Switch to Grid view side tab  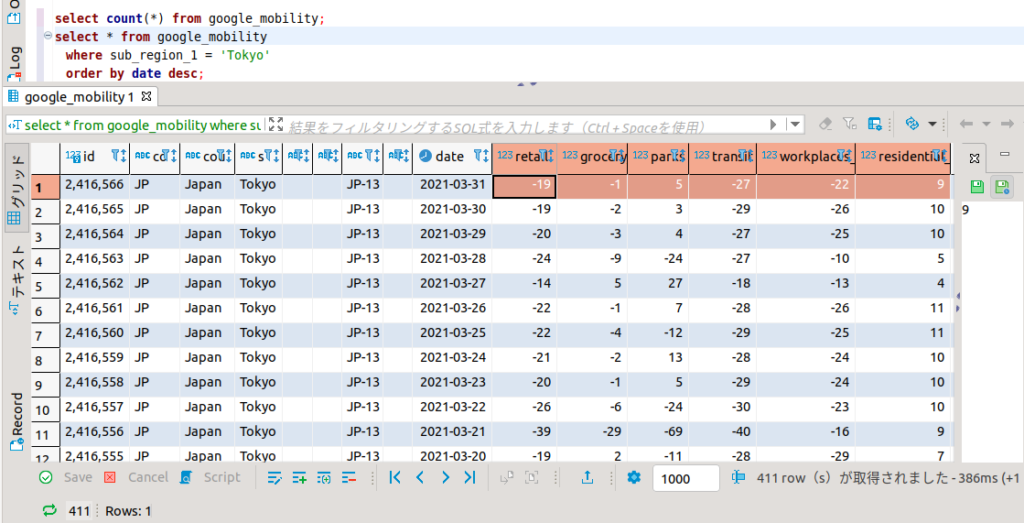[16, 187]
